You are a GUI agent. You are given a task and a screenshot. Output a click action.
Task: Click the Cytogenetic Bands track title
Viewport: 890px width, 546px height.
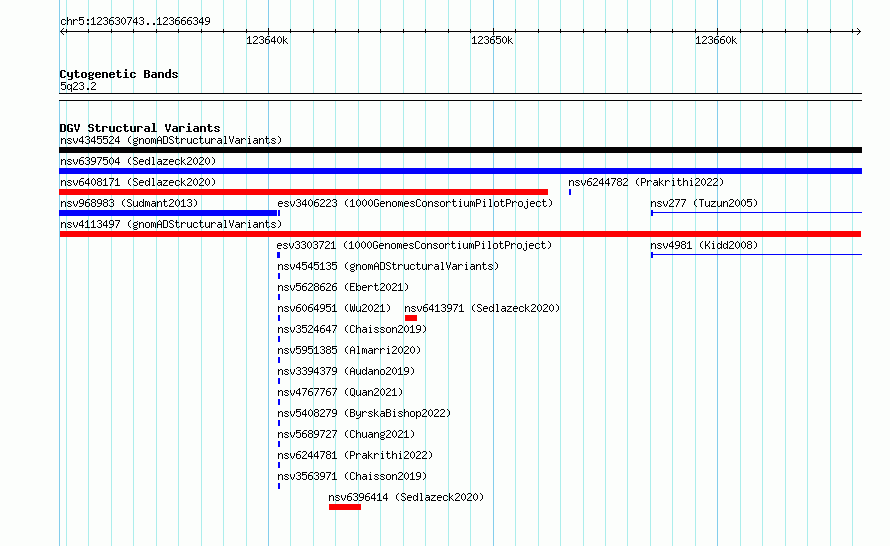pyautogui.click(x=119, y=74)
